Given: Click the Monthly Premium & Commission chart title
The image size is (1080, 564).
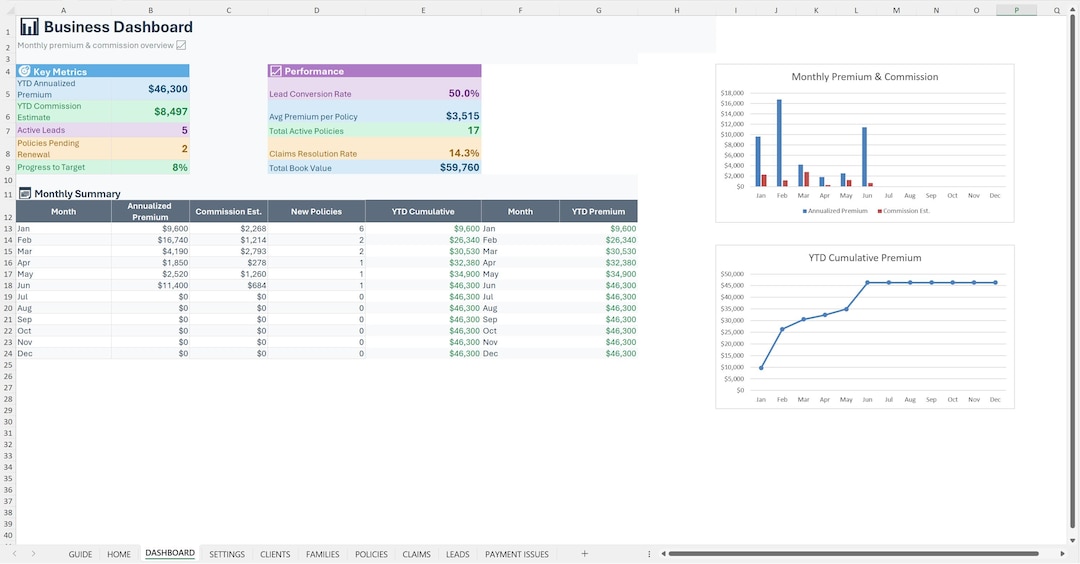Looking at the screenshot, I should point(864,76).
